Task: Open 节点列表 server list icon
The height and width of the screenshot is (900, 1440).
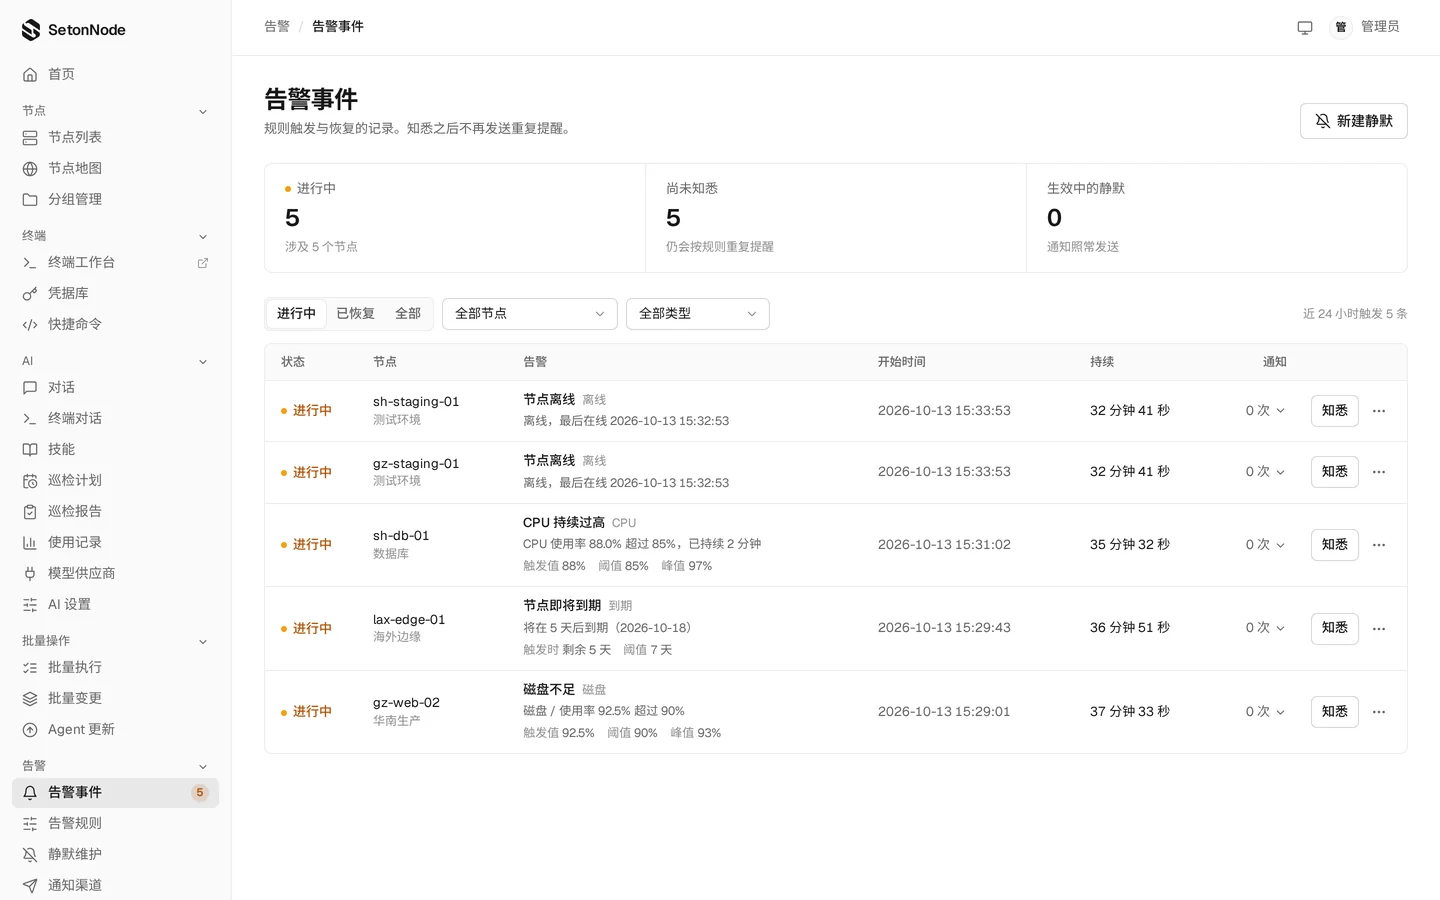Action: [x=30, y=138]
